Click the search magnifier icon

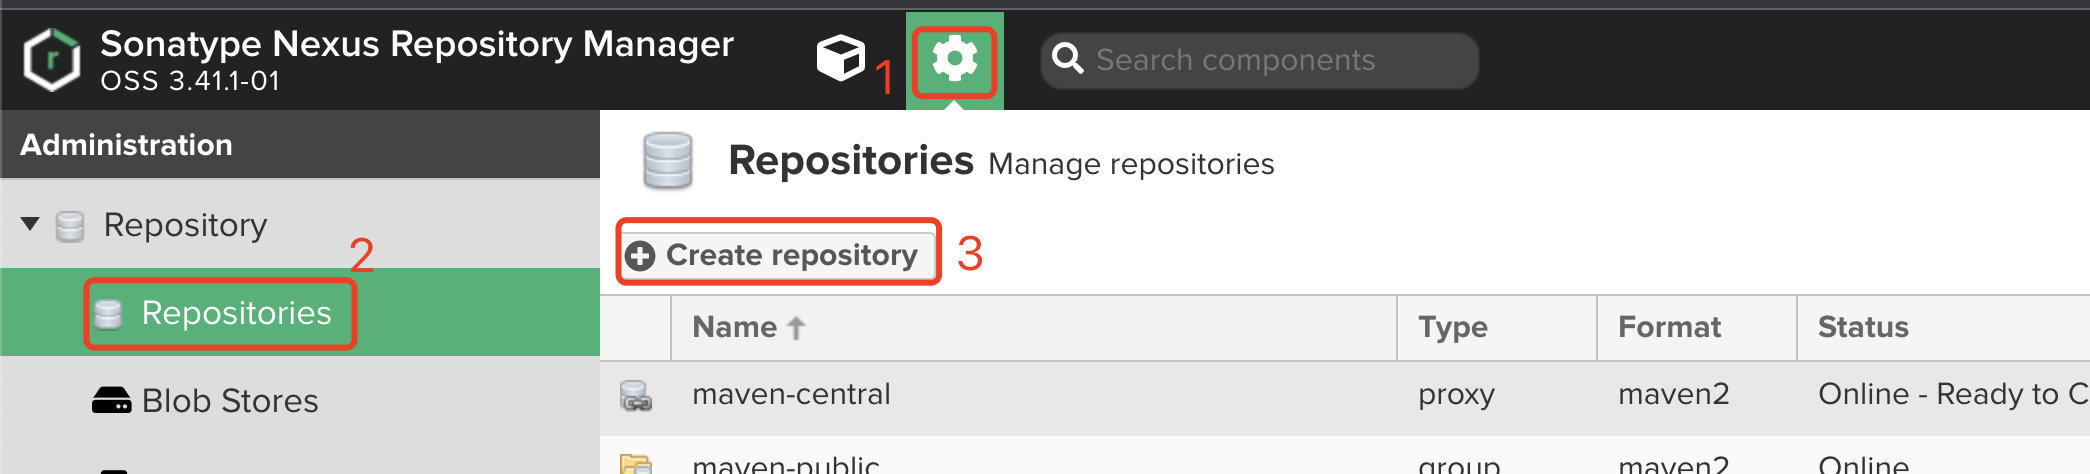tap(1067, 59)
